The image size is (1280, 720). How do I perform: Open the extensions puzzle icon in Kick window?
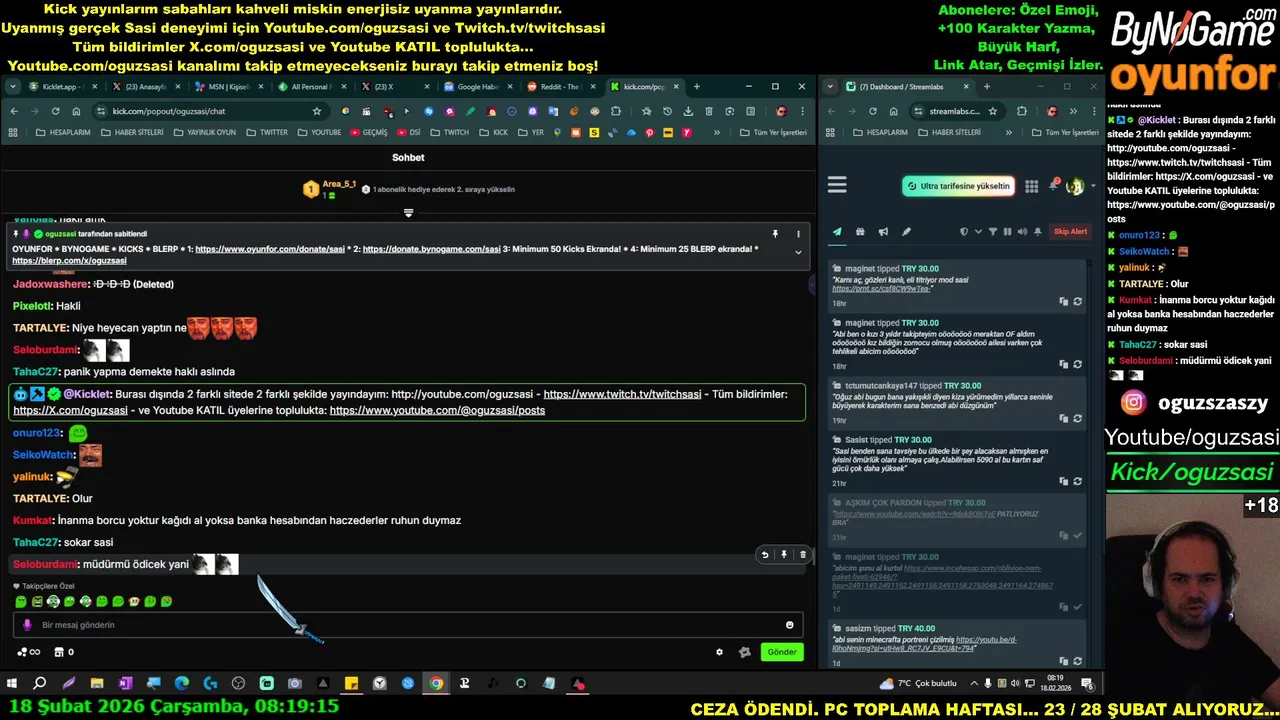[x=616, y=111]
